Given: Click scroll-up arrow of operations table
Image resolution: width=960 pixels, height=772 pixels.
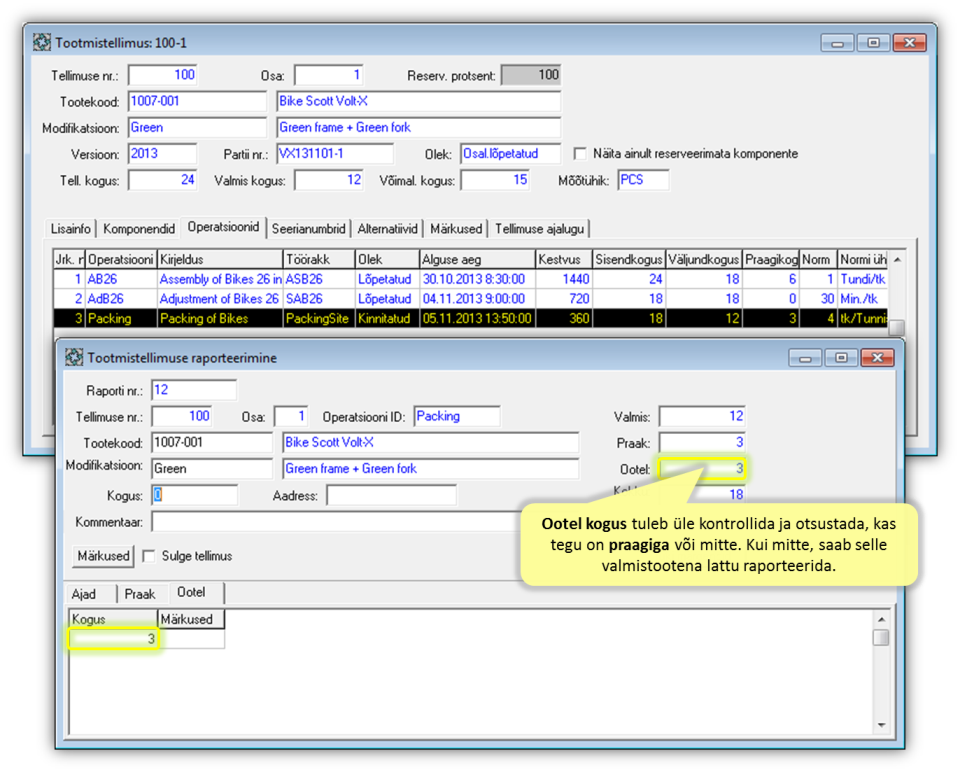Looking at the screenshot, I should tap(897, 260).
